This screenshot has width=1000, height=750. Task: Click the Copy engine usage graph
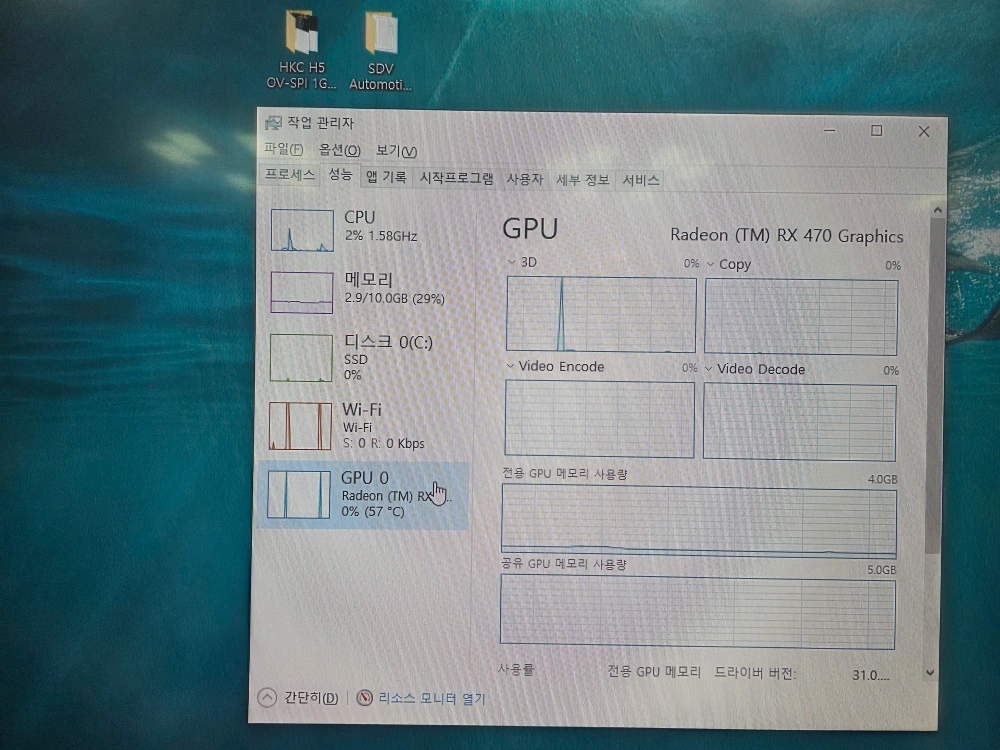pos(801,317)
